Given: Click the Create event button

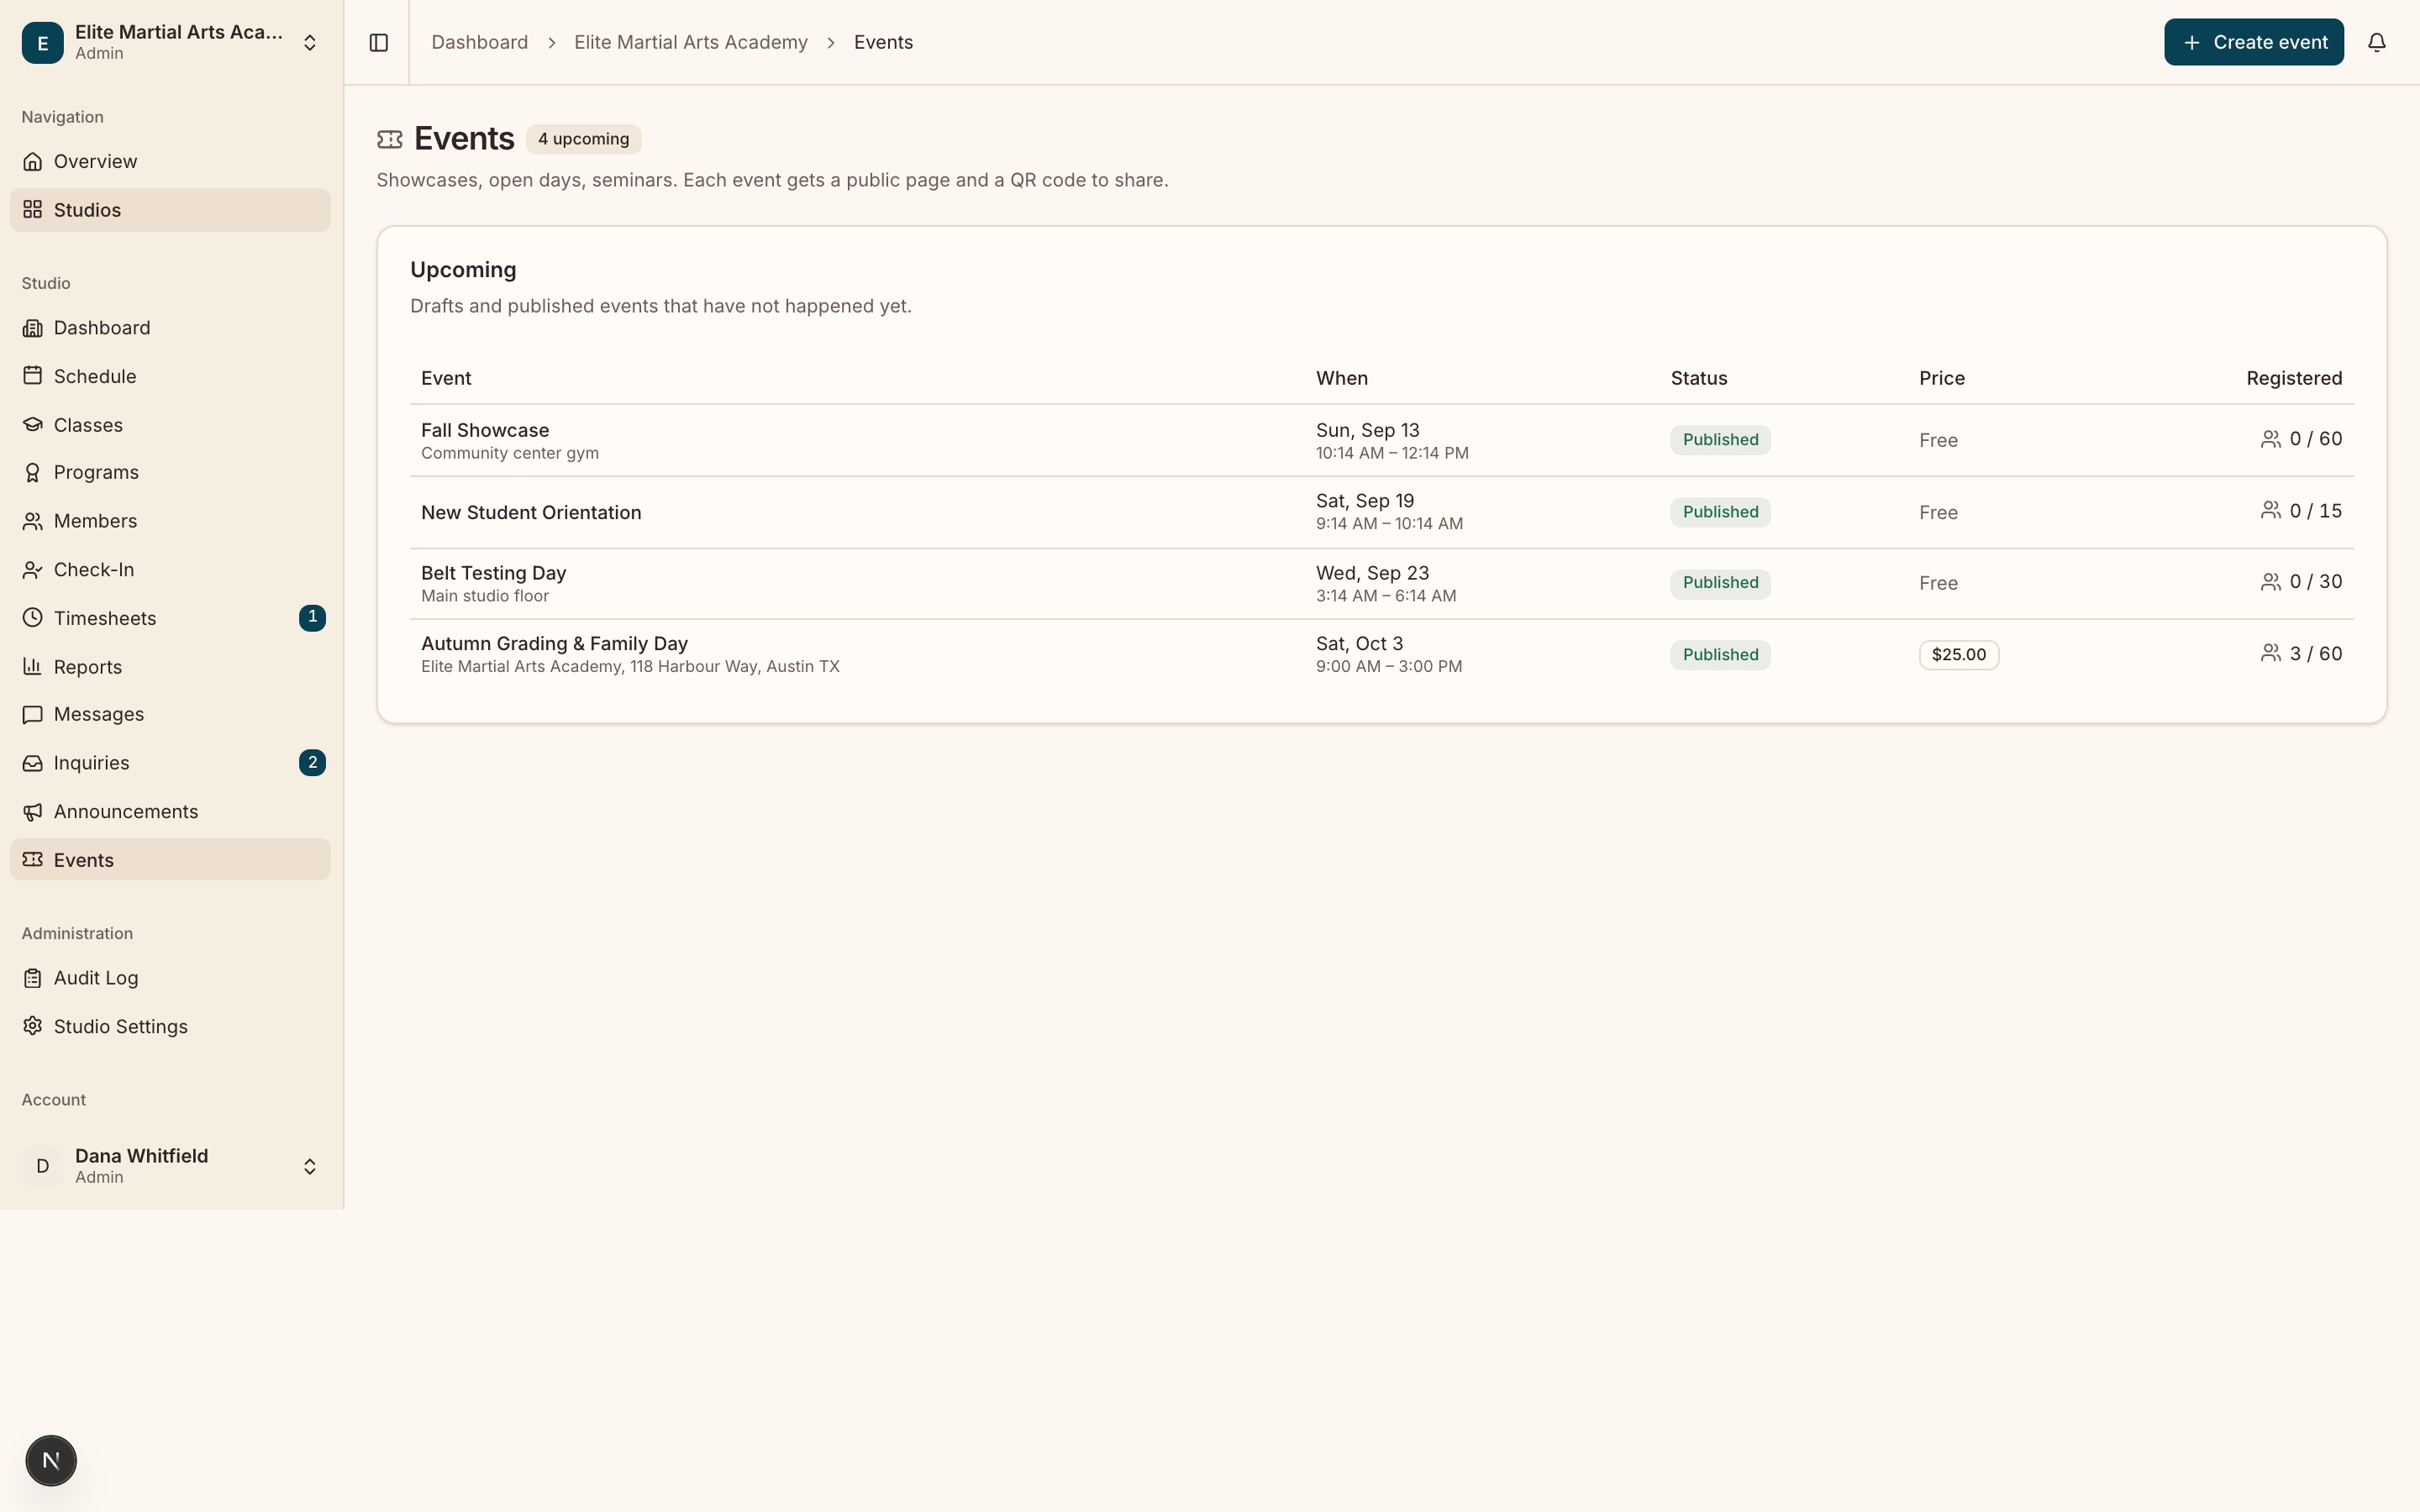Looking at the screenshot, I should tap(2254, 42).
